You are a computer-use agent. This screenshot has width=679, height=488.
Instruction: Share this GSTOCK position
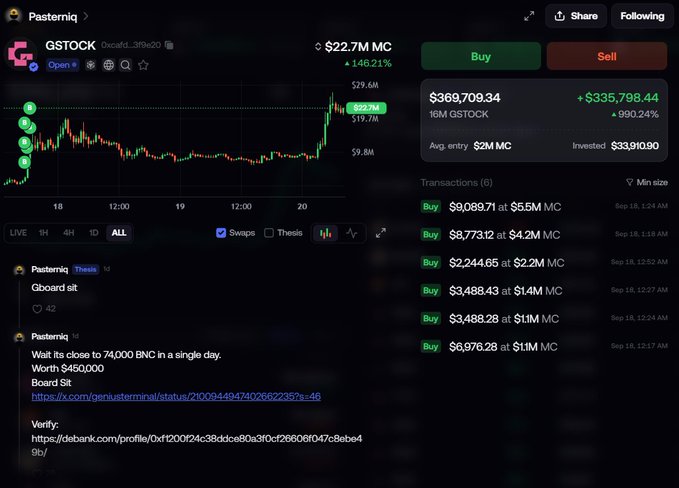(576, 16)
